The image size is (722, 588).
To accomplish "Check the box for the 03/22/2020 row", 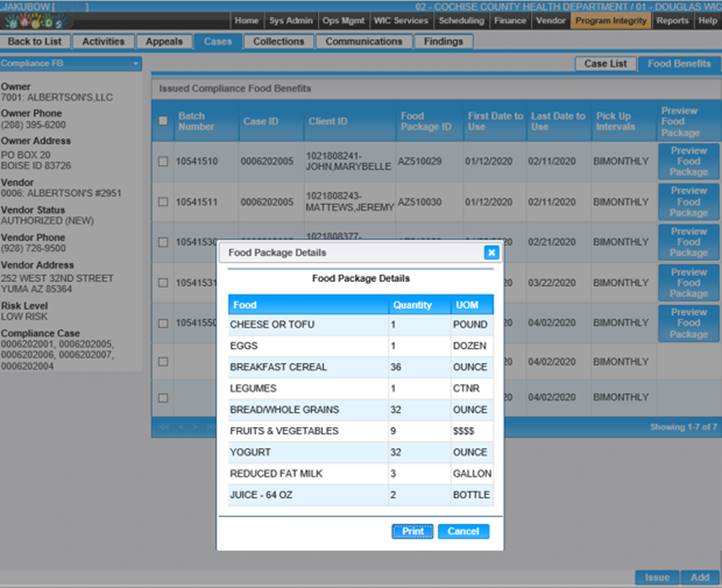I will pos(163,283).
